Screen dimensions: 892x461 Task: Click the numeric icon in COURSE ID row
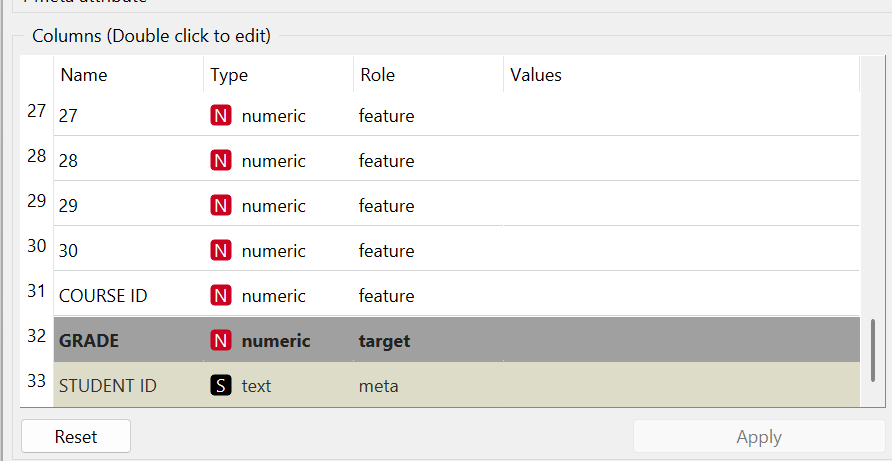[x=221, y=295]
